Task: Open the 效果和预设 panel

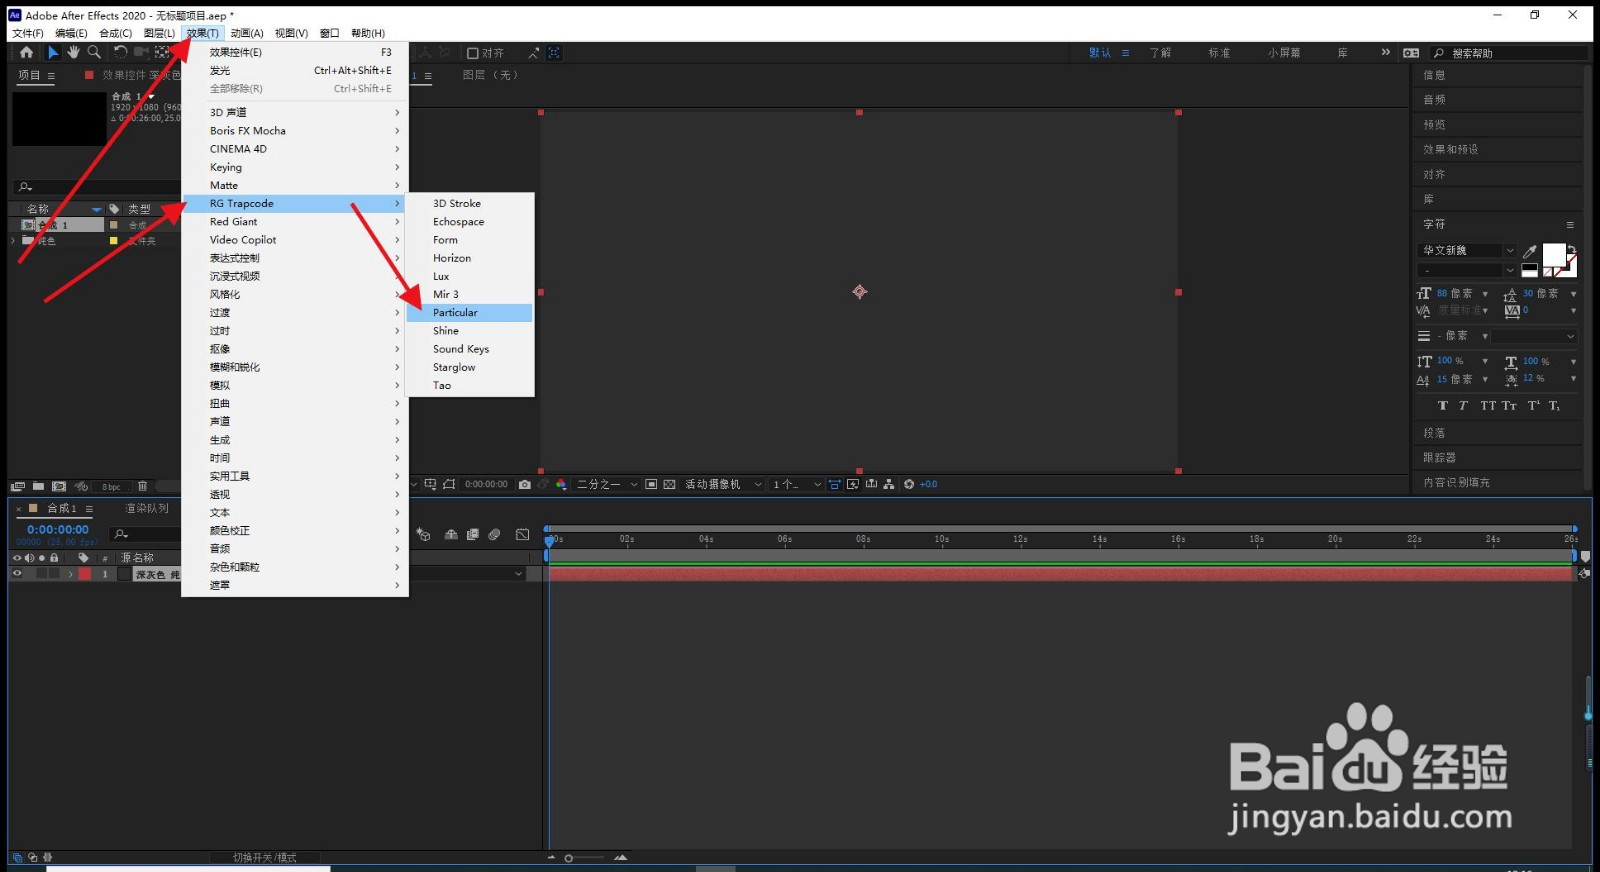Action: (1451, 149)
